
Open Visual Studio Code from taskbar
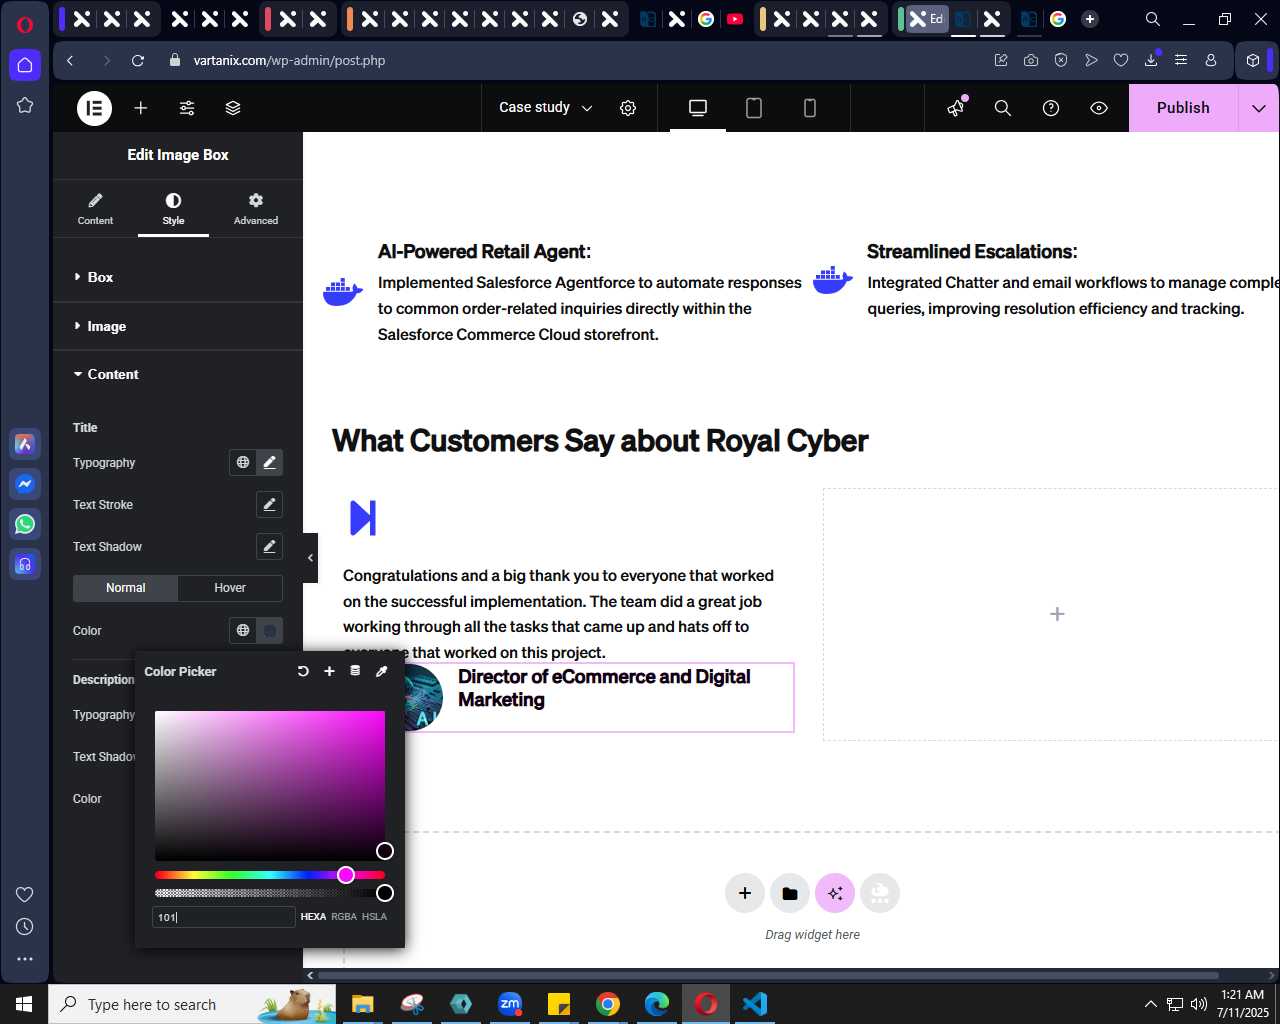point(755,1004)
